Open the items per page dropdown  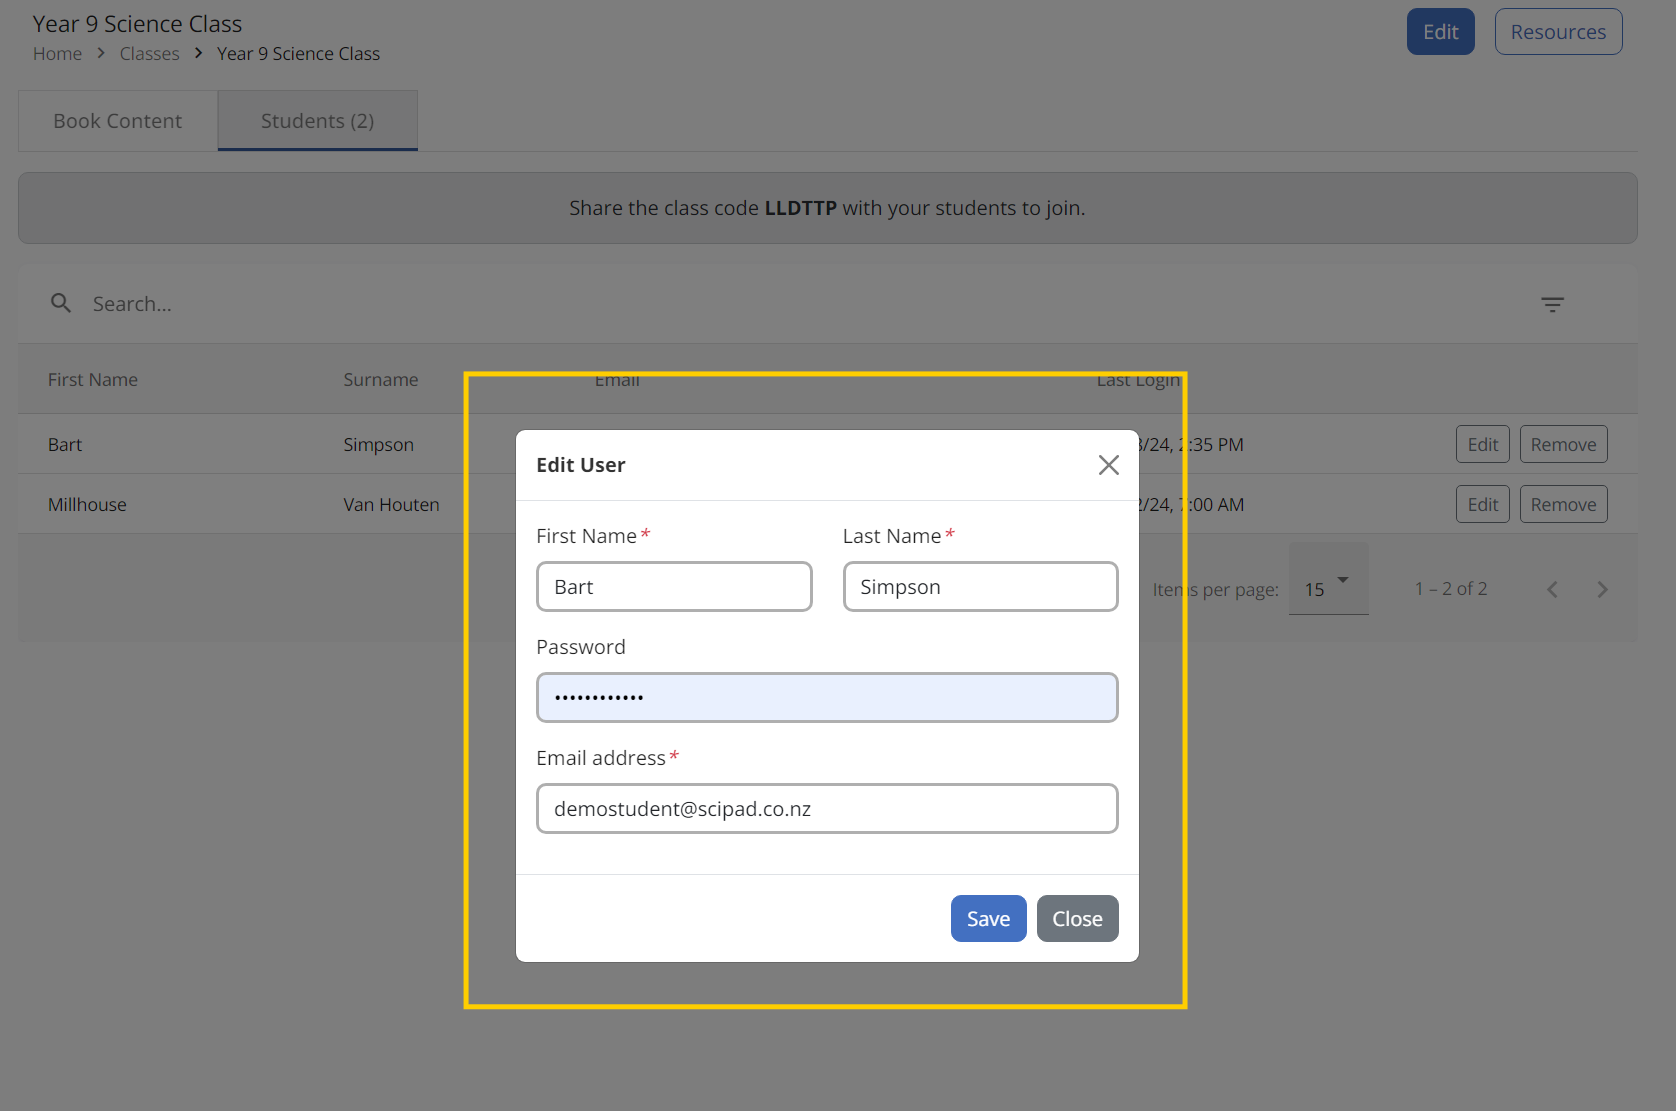(1328, 589)
